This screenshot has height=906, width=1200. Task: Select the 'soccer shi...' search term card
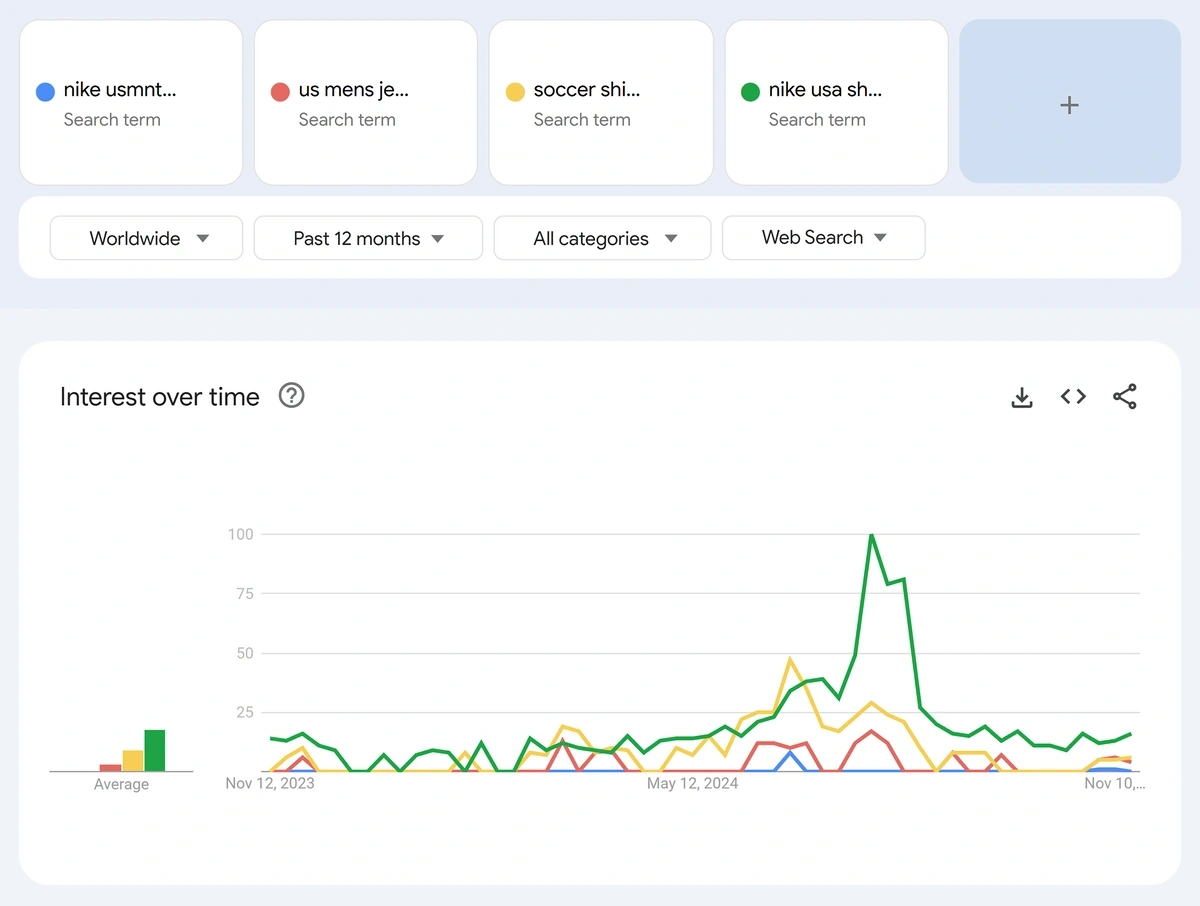[600, 104]
